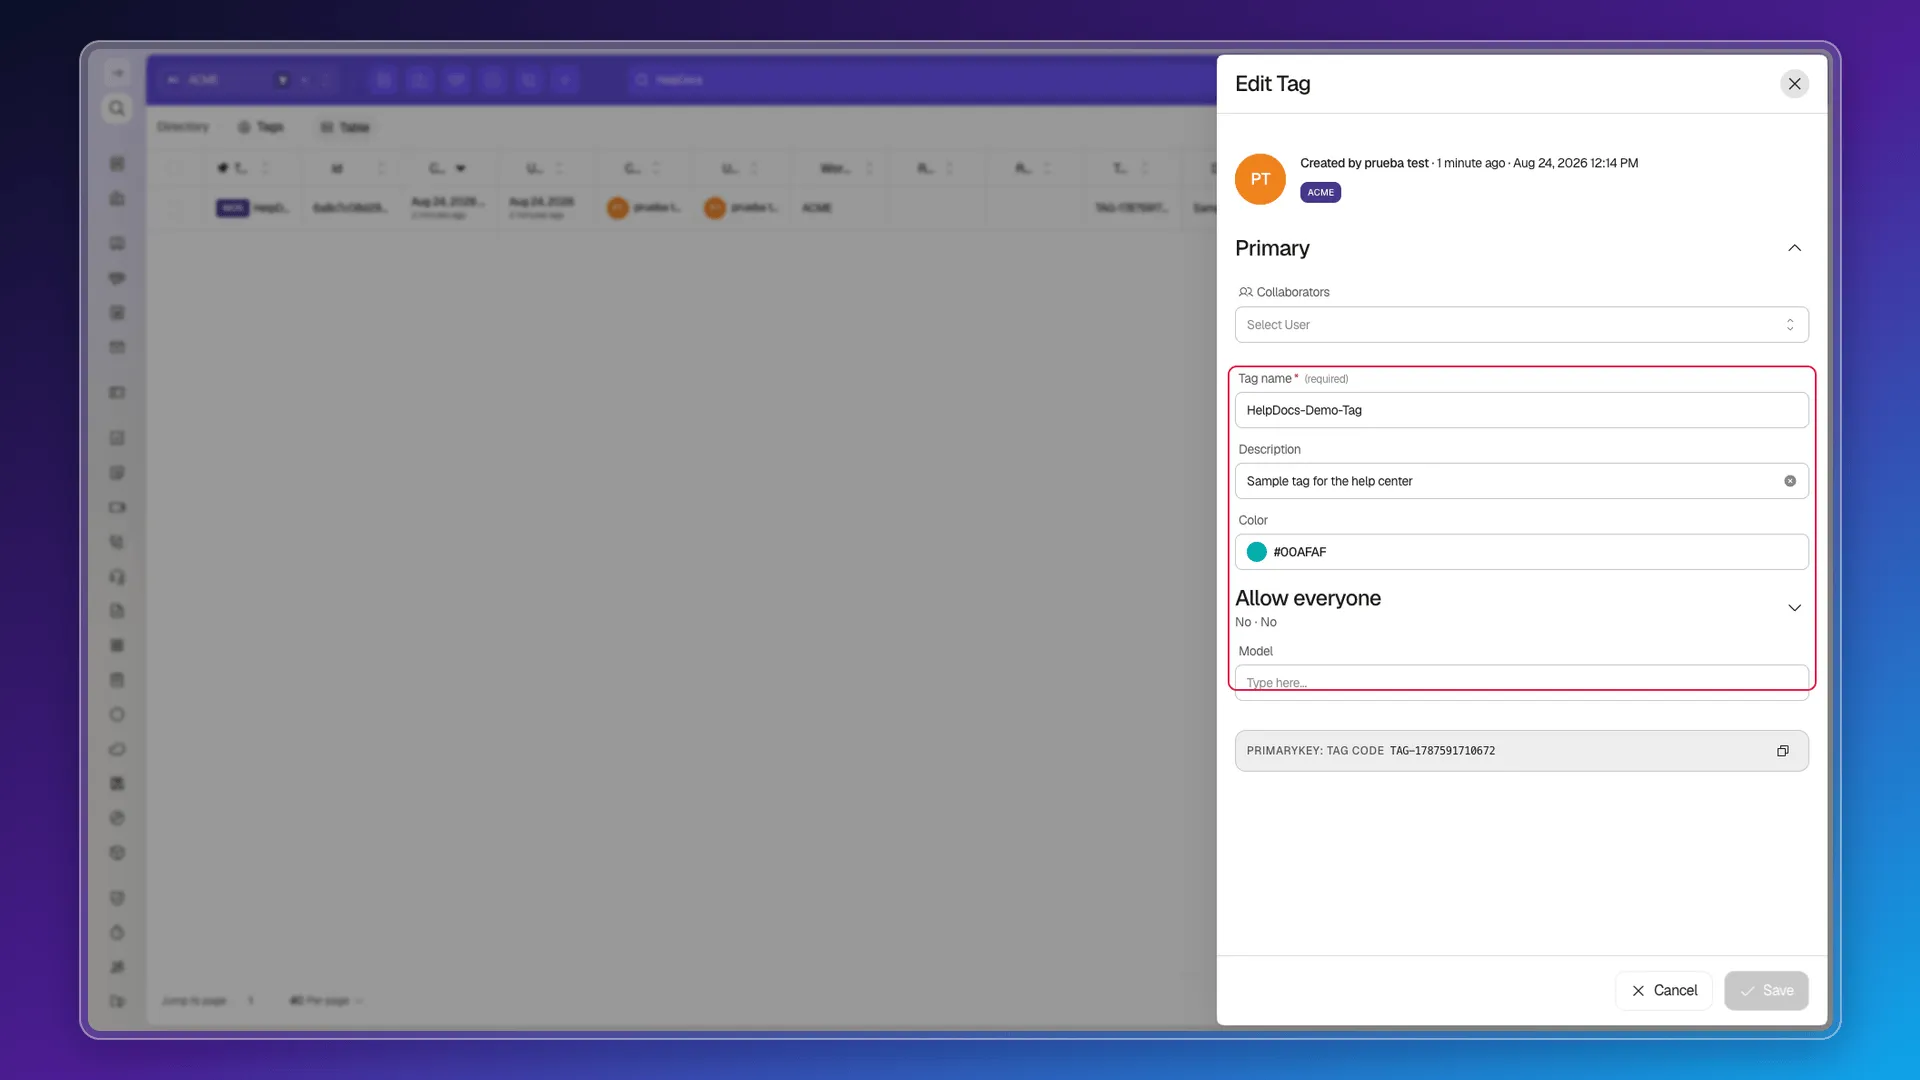Click the Tag name input field
This screenshot has width=1920, height=1080.
click(1521, 410)
